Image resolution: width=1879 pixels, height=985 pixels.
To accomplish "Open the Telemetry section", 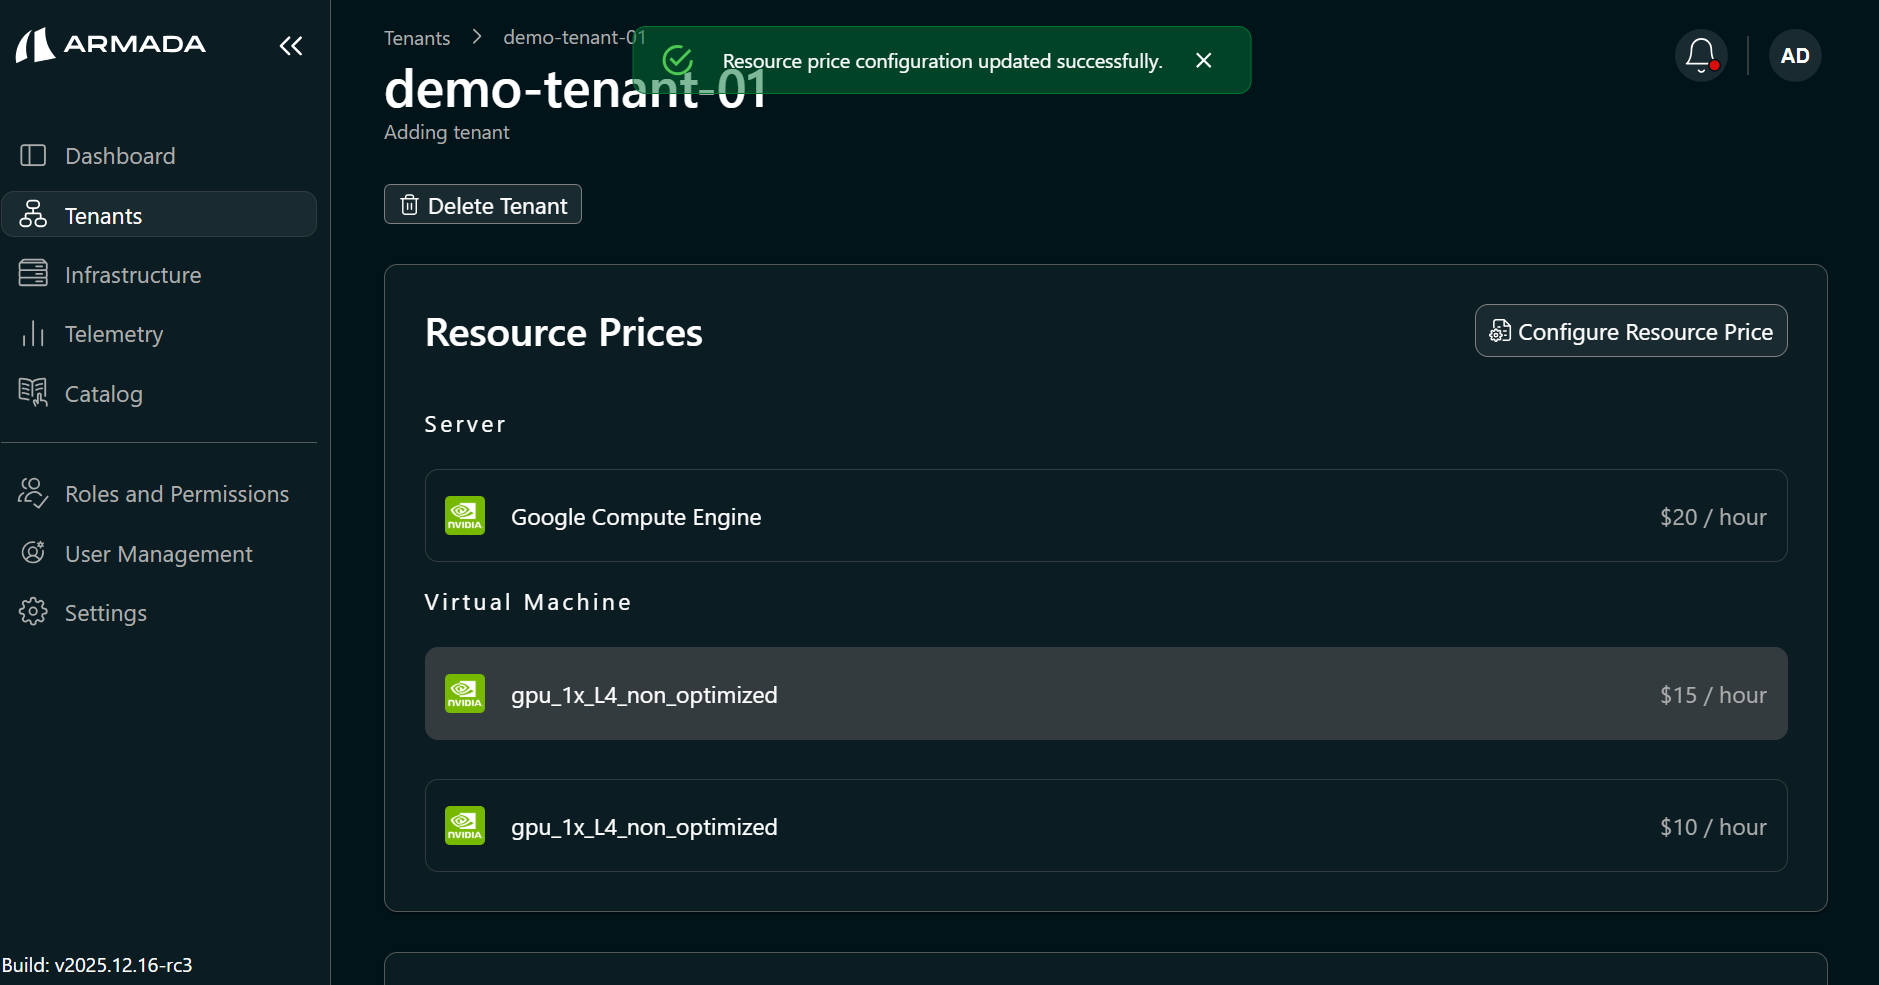I will pos(113,333).
